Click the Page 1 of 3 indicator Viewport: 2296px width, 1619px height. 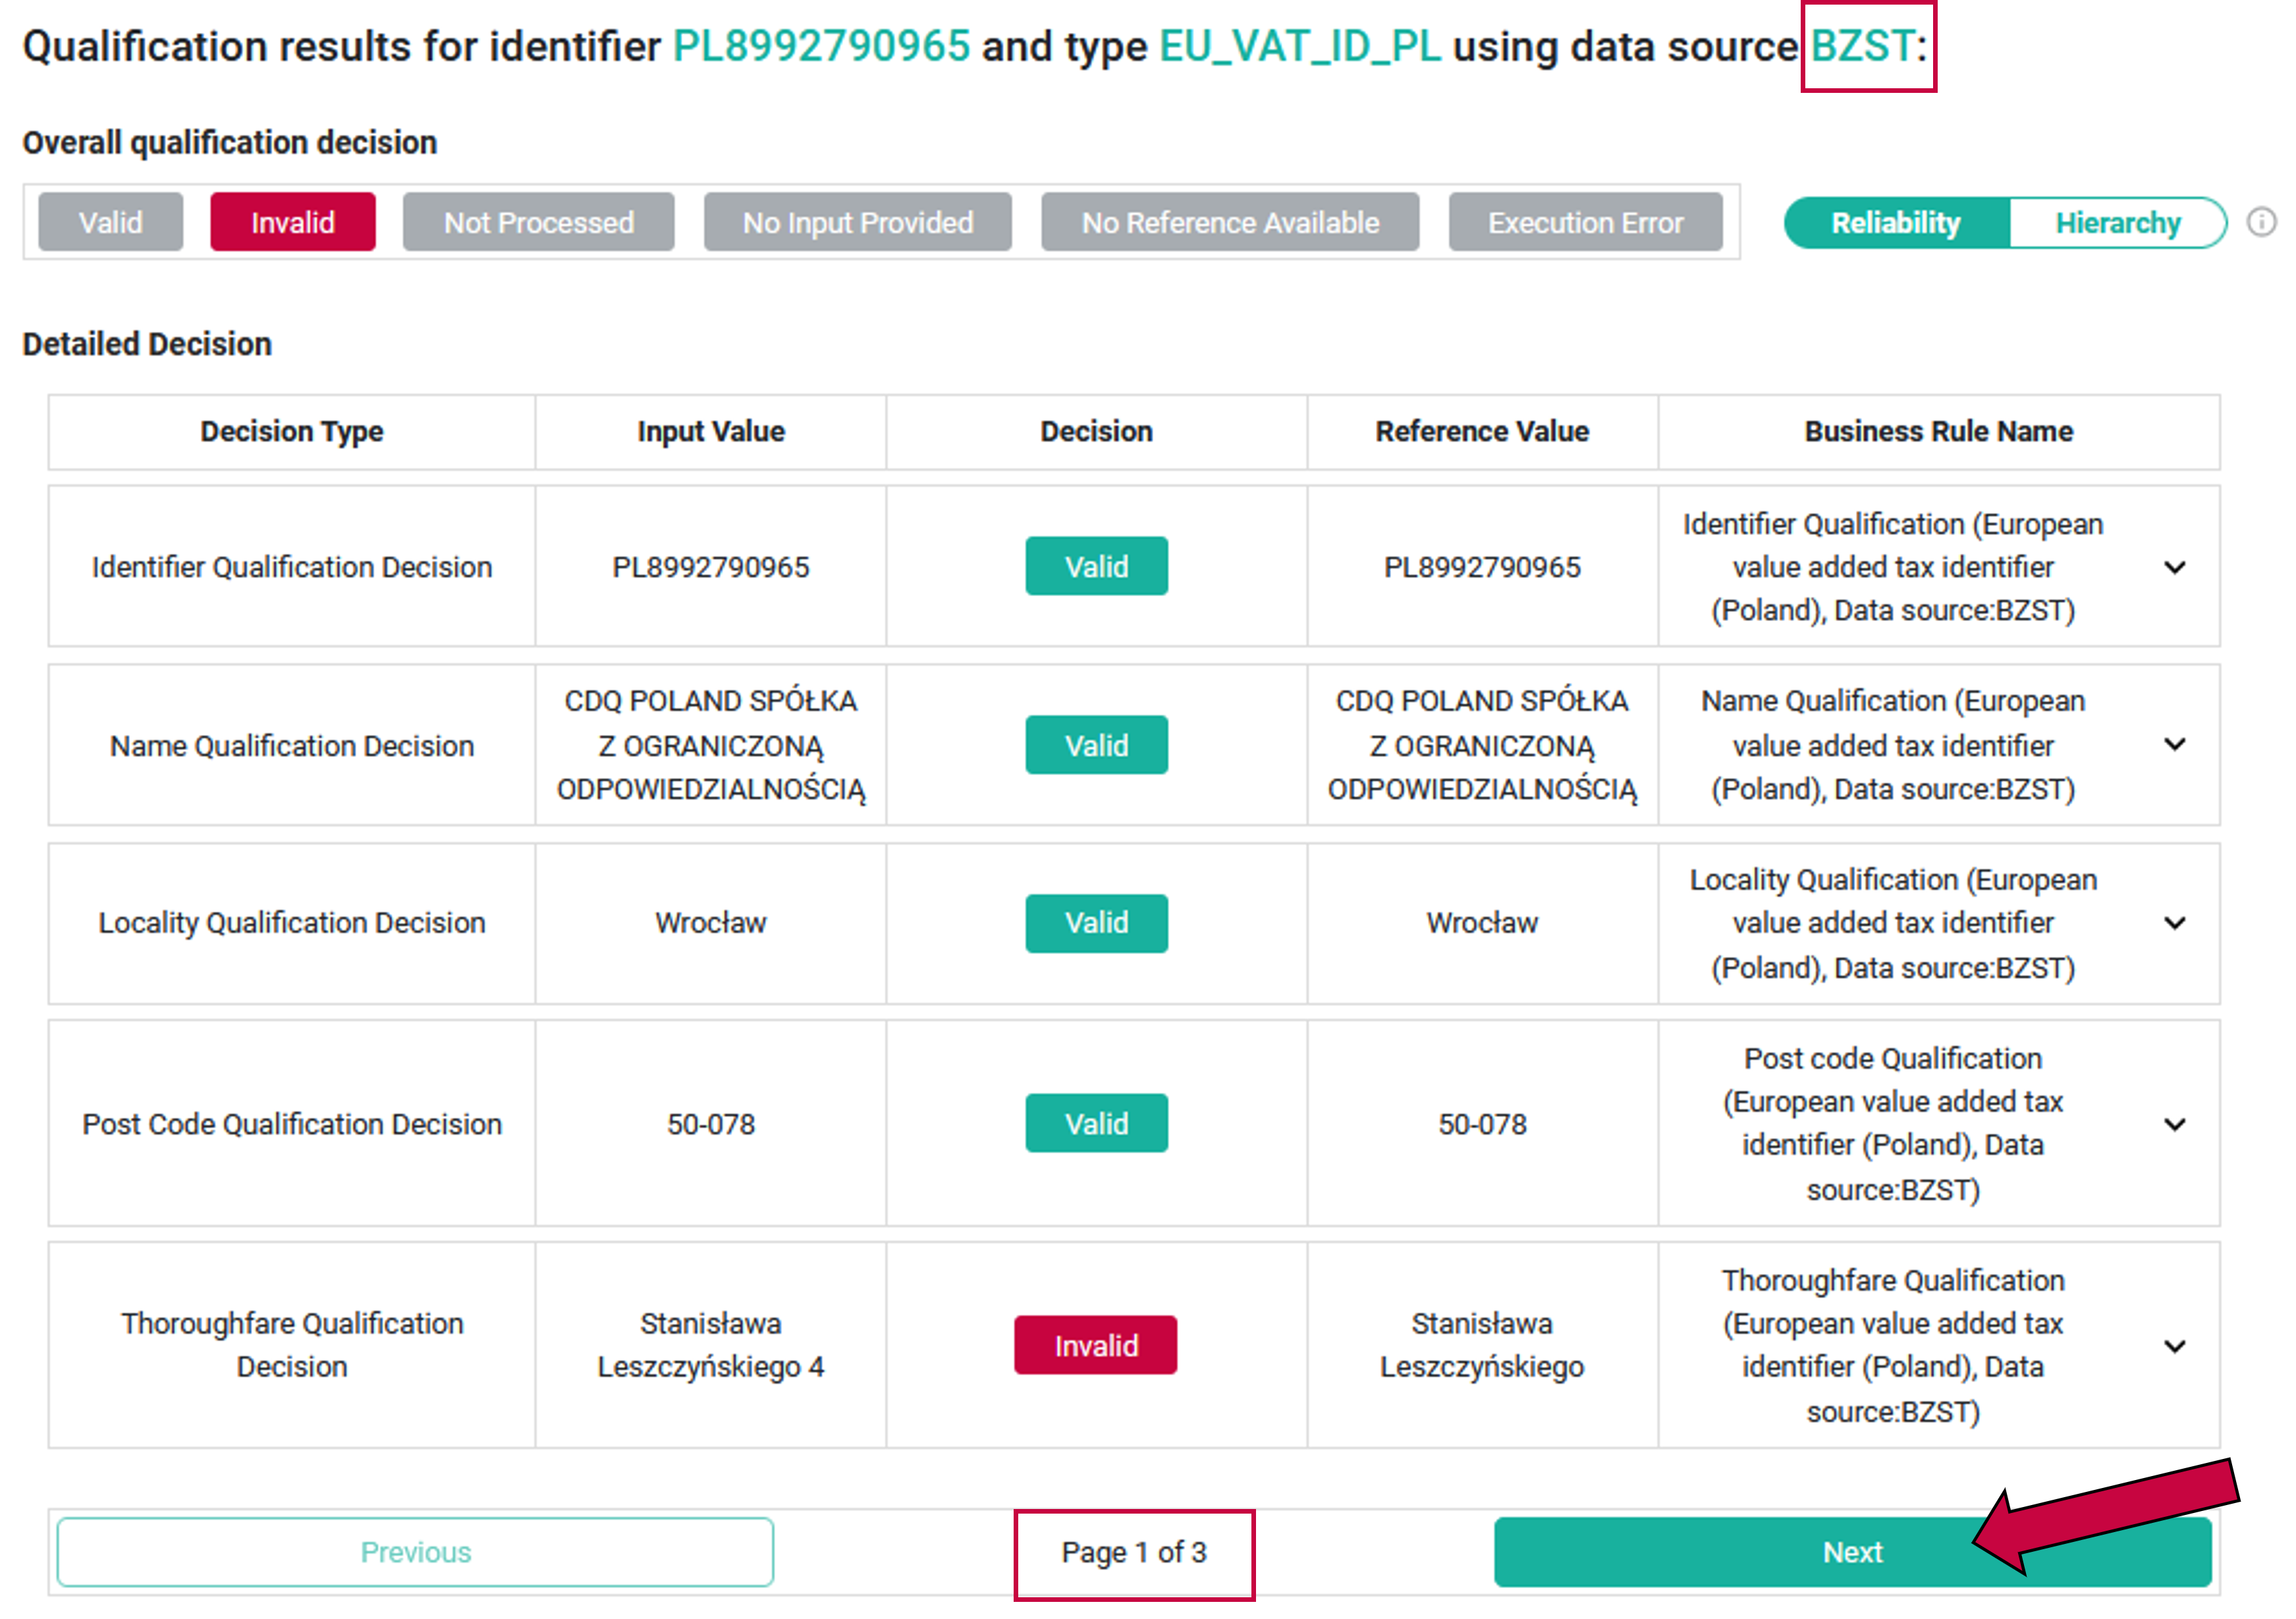[1134, 1552]
